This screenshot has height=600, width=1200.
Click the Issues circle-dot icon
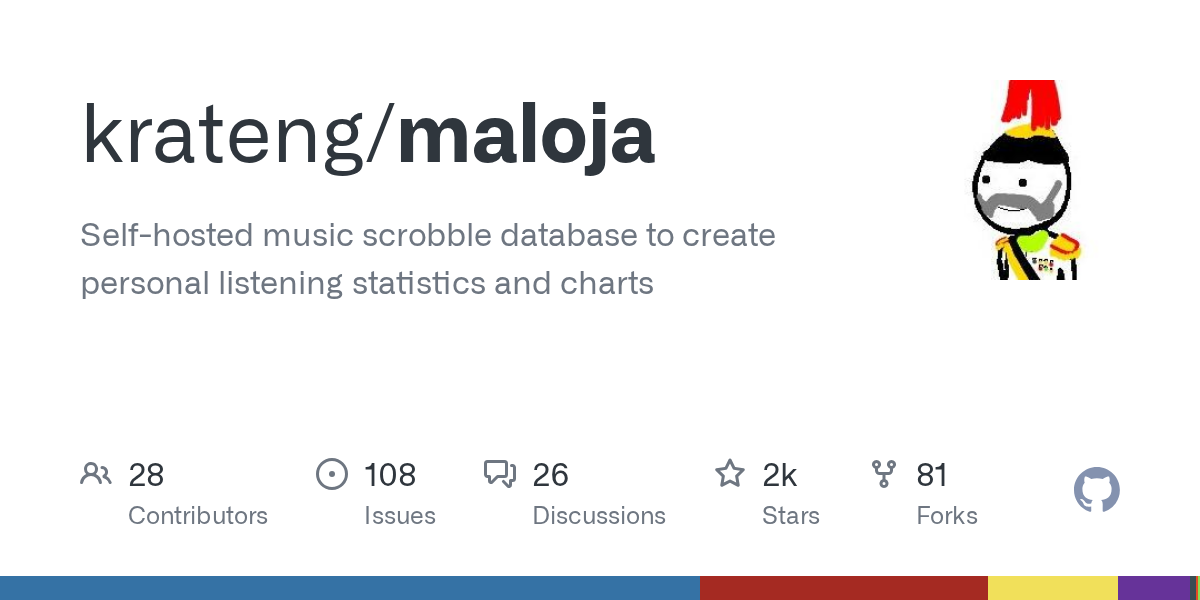coord(332,474)
